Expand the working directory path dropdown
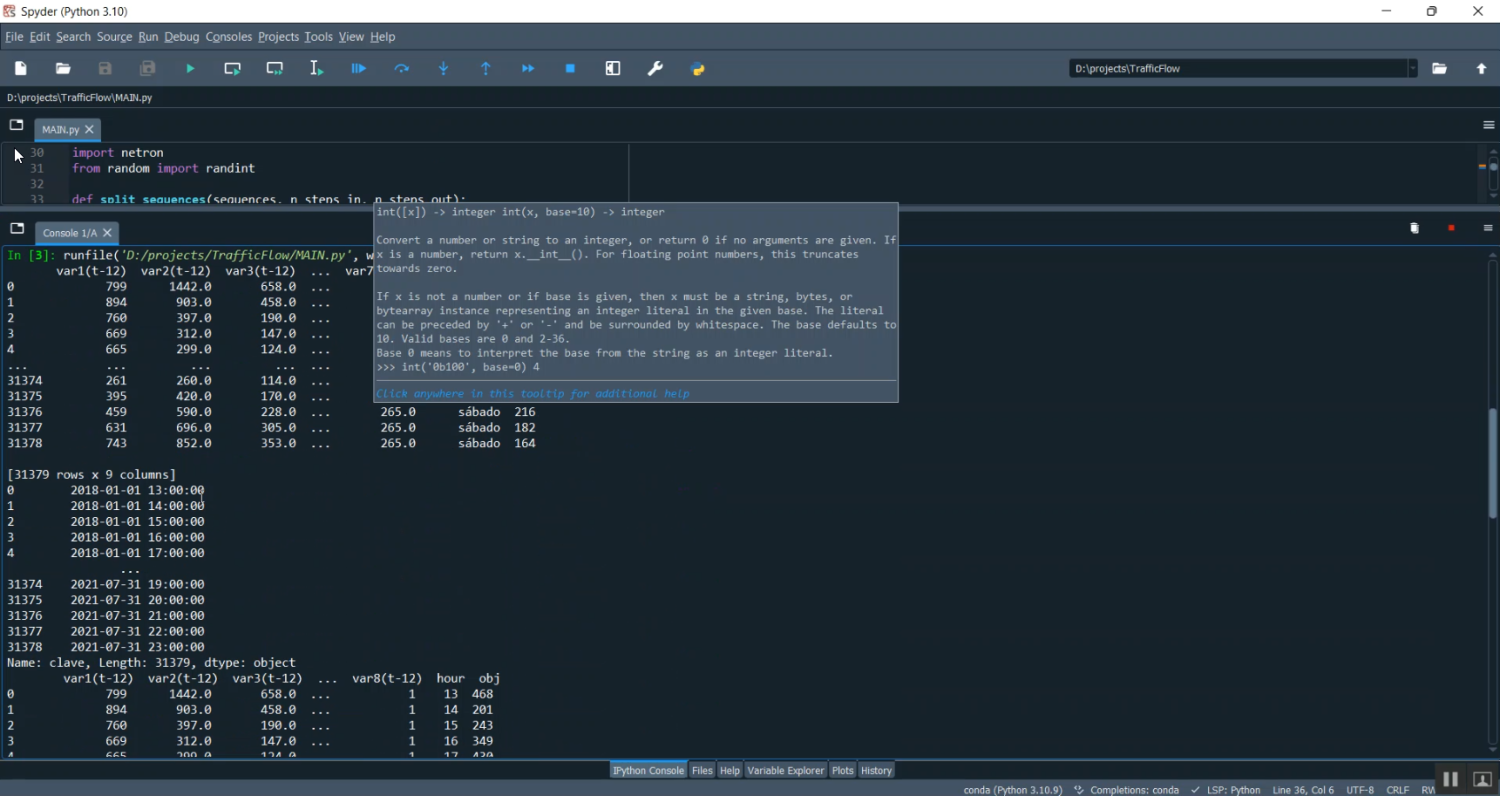Viewport: 1500px width, 796px height. coord(1412,69)
